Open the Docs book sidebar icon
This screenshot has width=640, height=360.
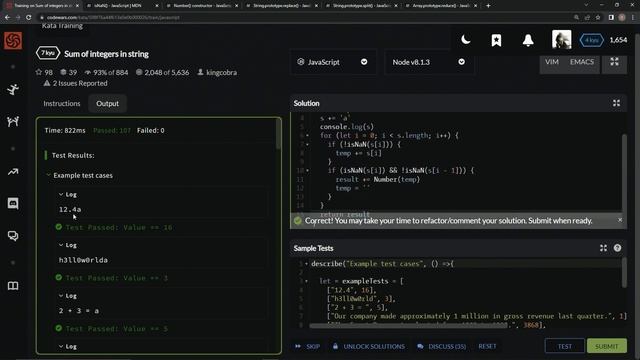[x=13, y=286]
